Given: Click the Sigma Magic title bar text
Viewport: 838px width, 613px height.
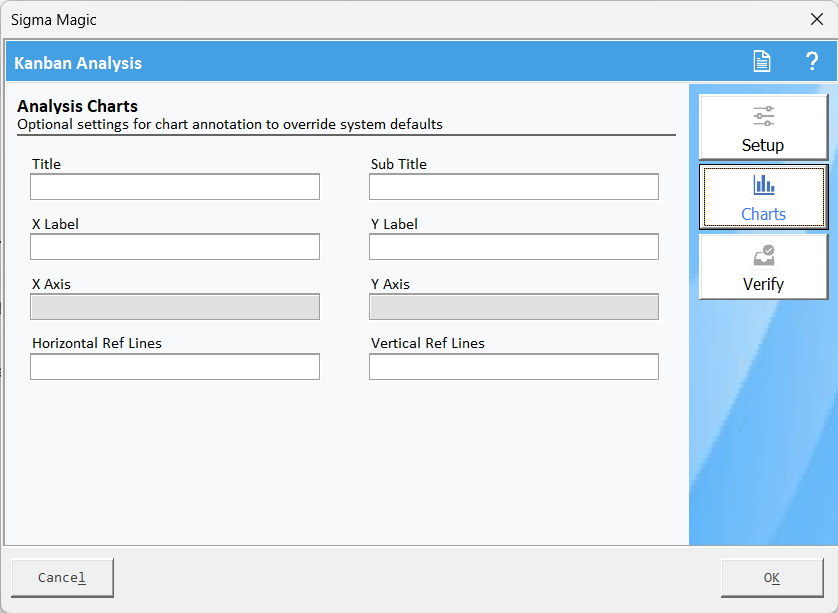Looking at the screenshot, I should pyautogui.click(x=54, y=20).
